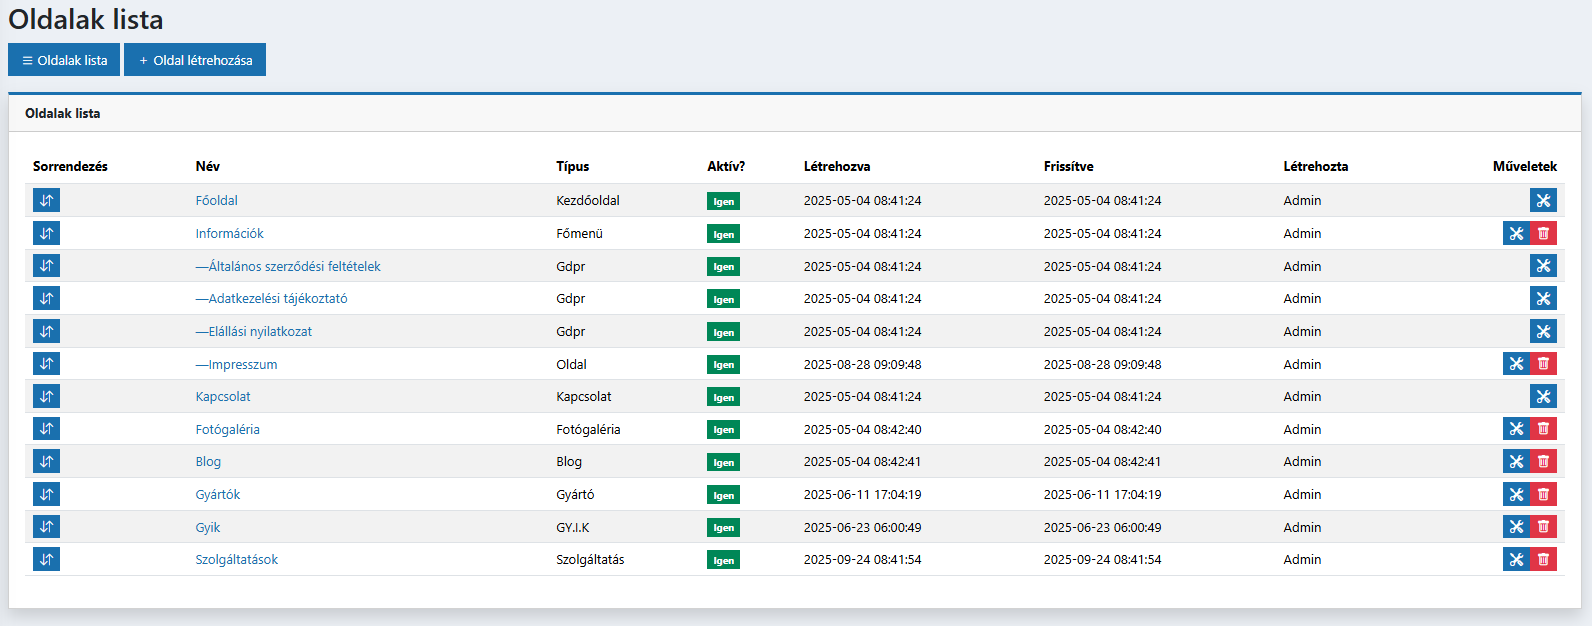The image size is (1592, 626).
Task: Click the sort icon for Főoldal row
Action: tap(46, 200)
